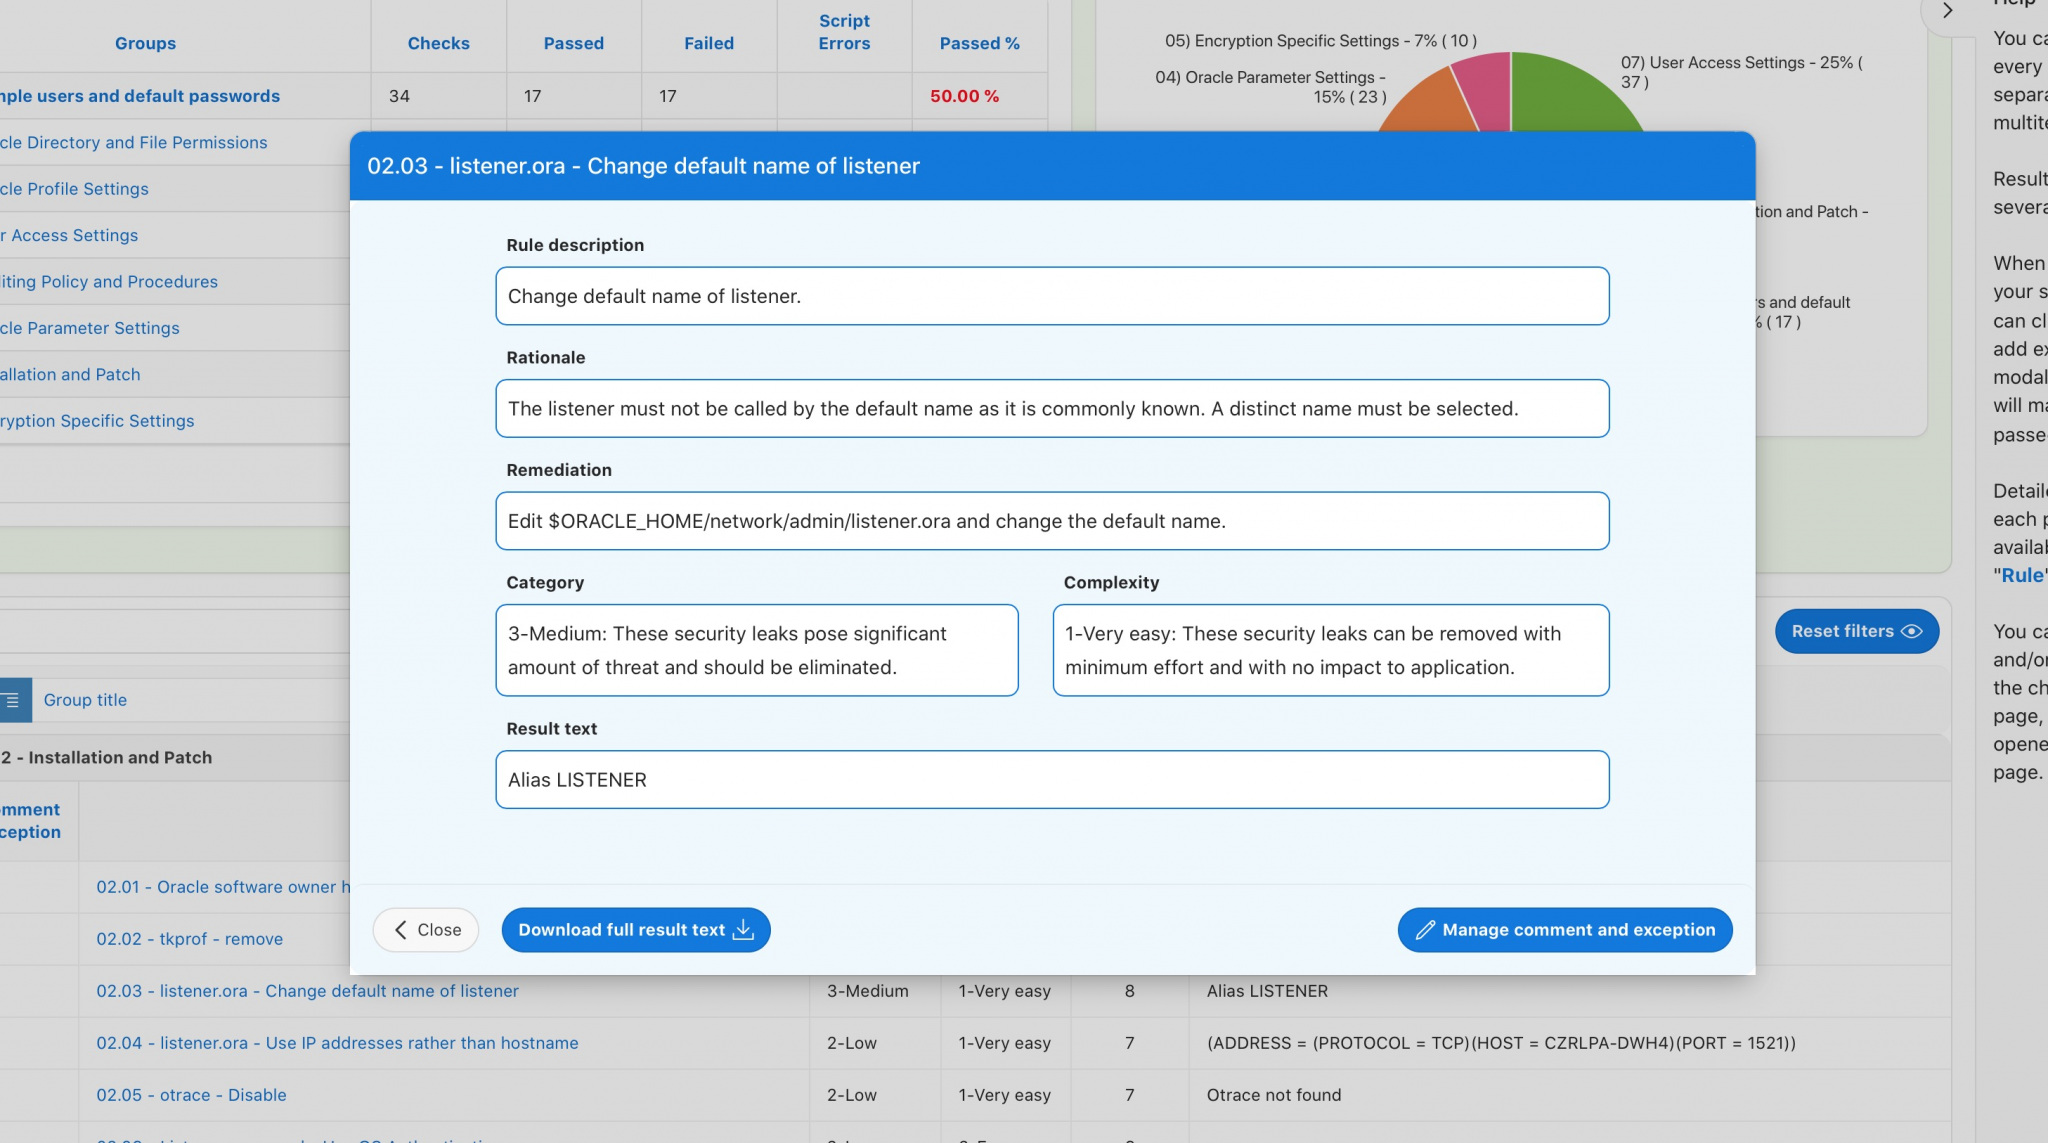Open the Oracle Profile Settings group link

[75, 189]
